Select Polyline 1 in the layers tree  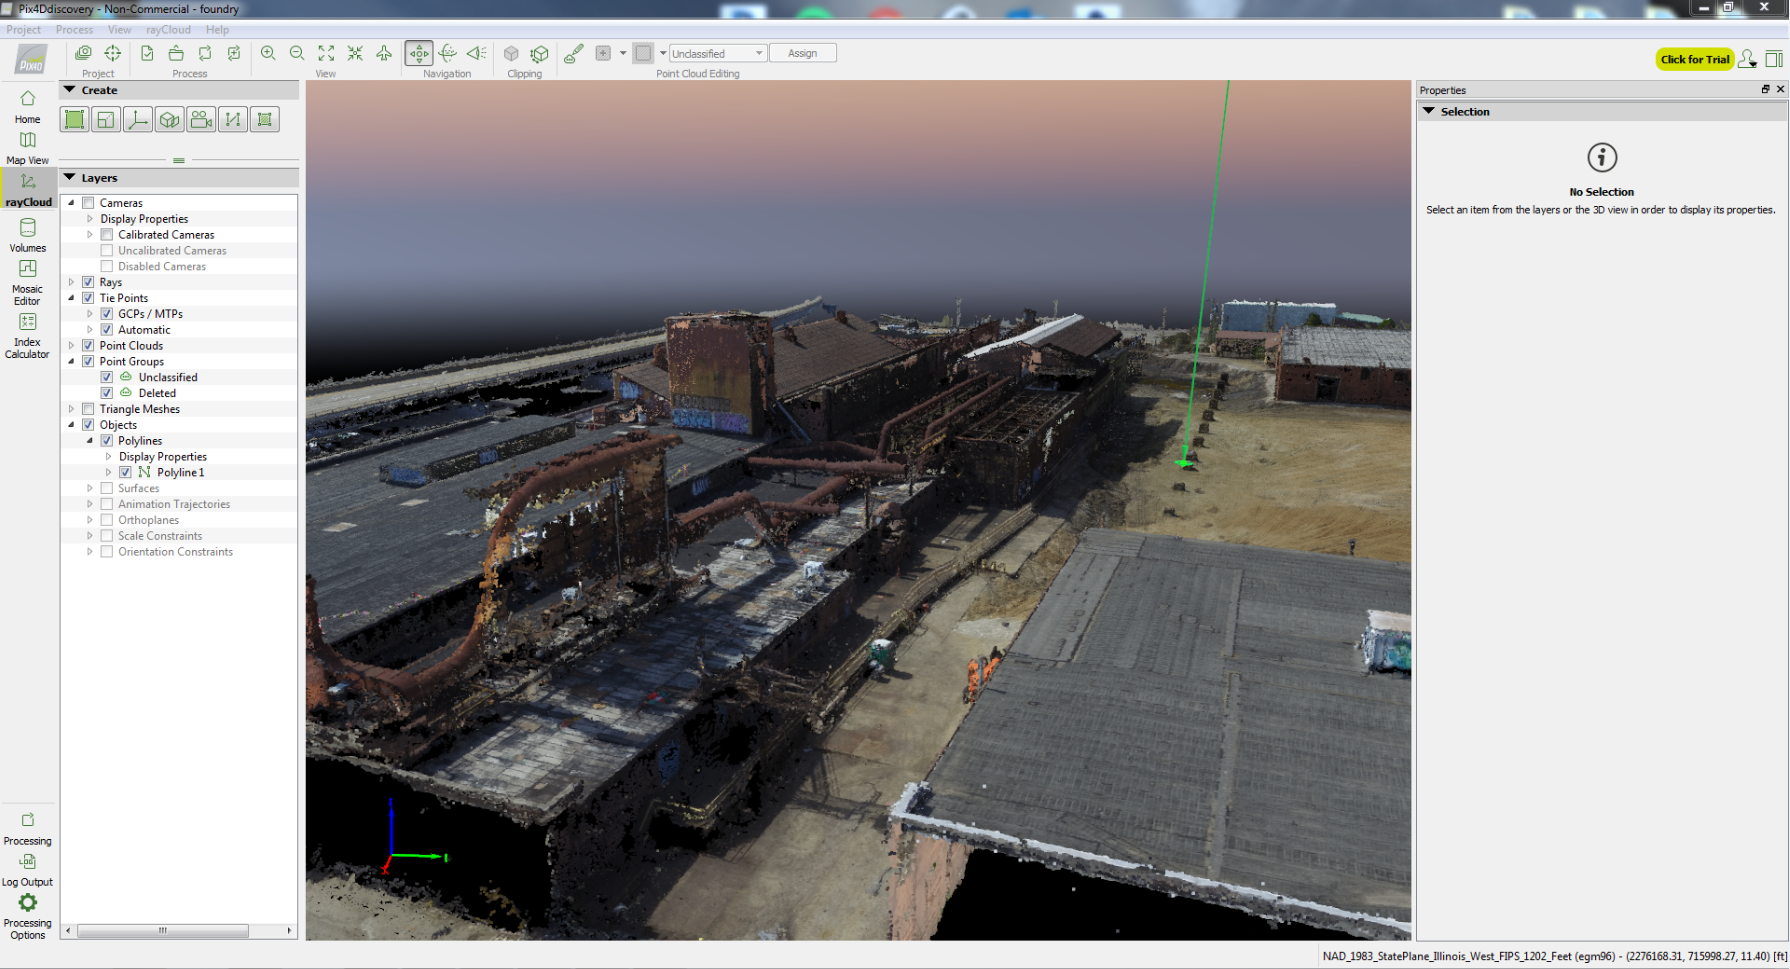click(x=180, y=472)
